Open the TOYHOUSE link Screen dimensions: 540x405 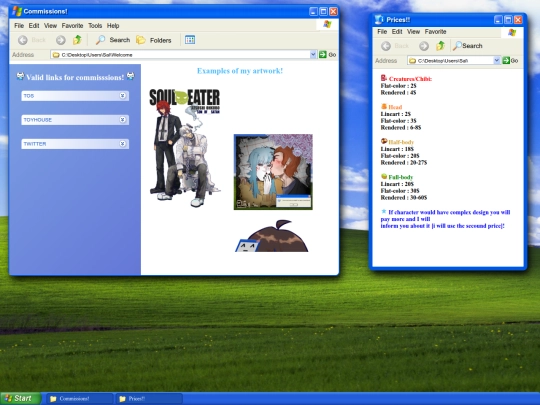coord(75,120)
